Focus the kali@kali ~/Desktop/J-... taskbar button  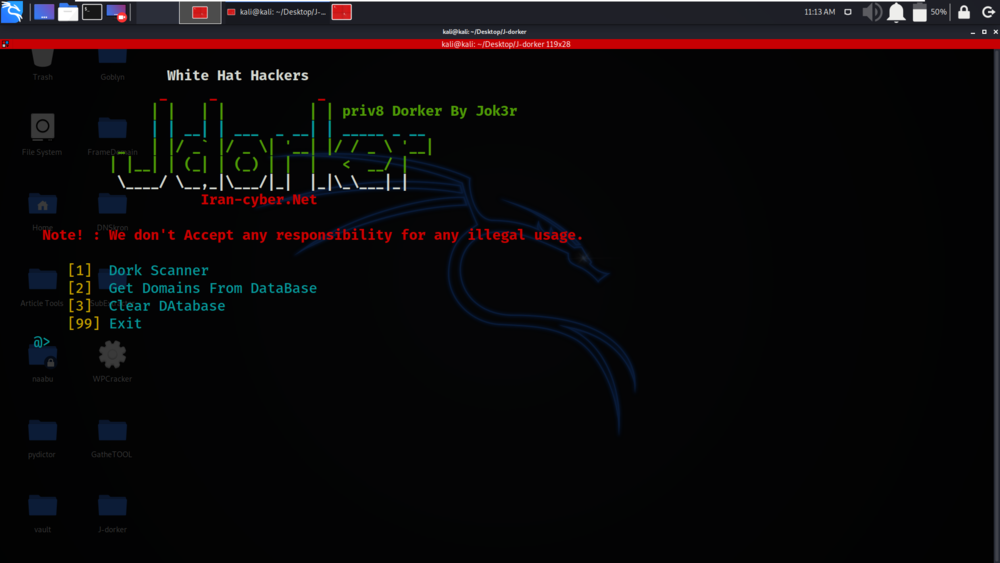point(277,11)
